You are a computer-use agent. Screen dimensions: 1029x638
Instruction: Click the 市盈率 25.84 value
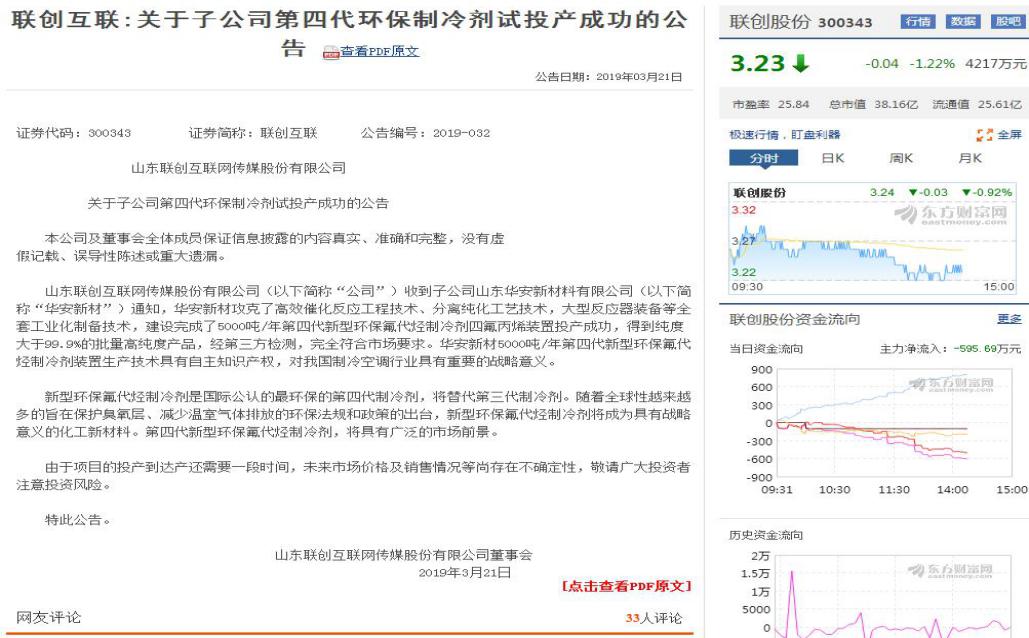(770, 104)
